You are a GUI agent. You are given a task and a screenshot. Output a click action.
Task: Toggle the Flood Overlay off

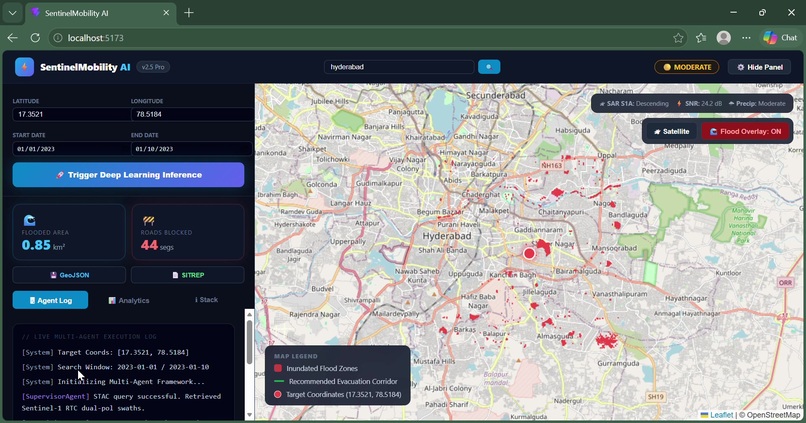tap(745, 132)
